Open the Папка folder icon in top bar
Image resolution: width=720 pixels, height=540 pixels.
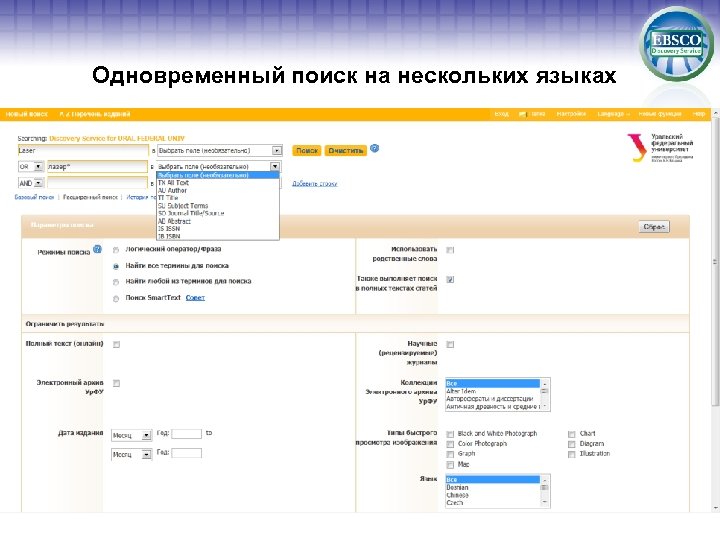522,114
